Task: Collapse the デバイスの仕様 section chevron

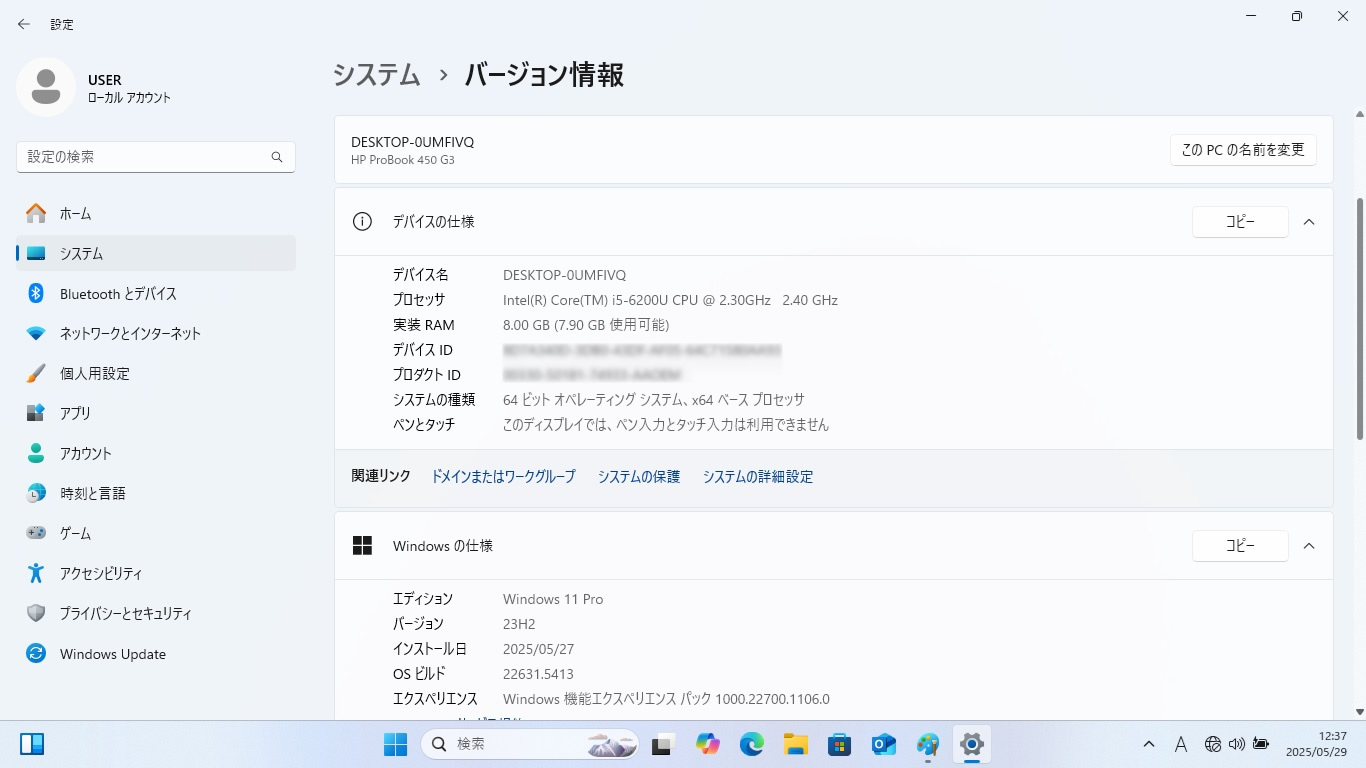Action: point(1309,222)
